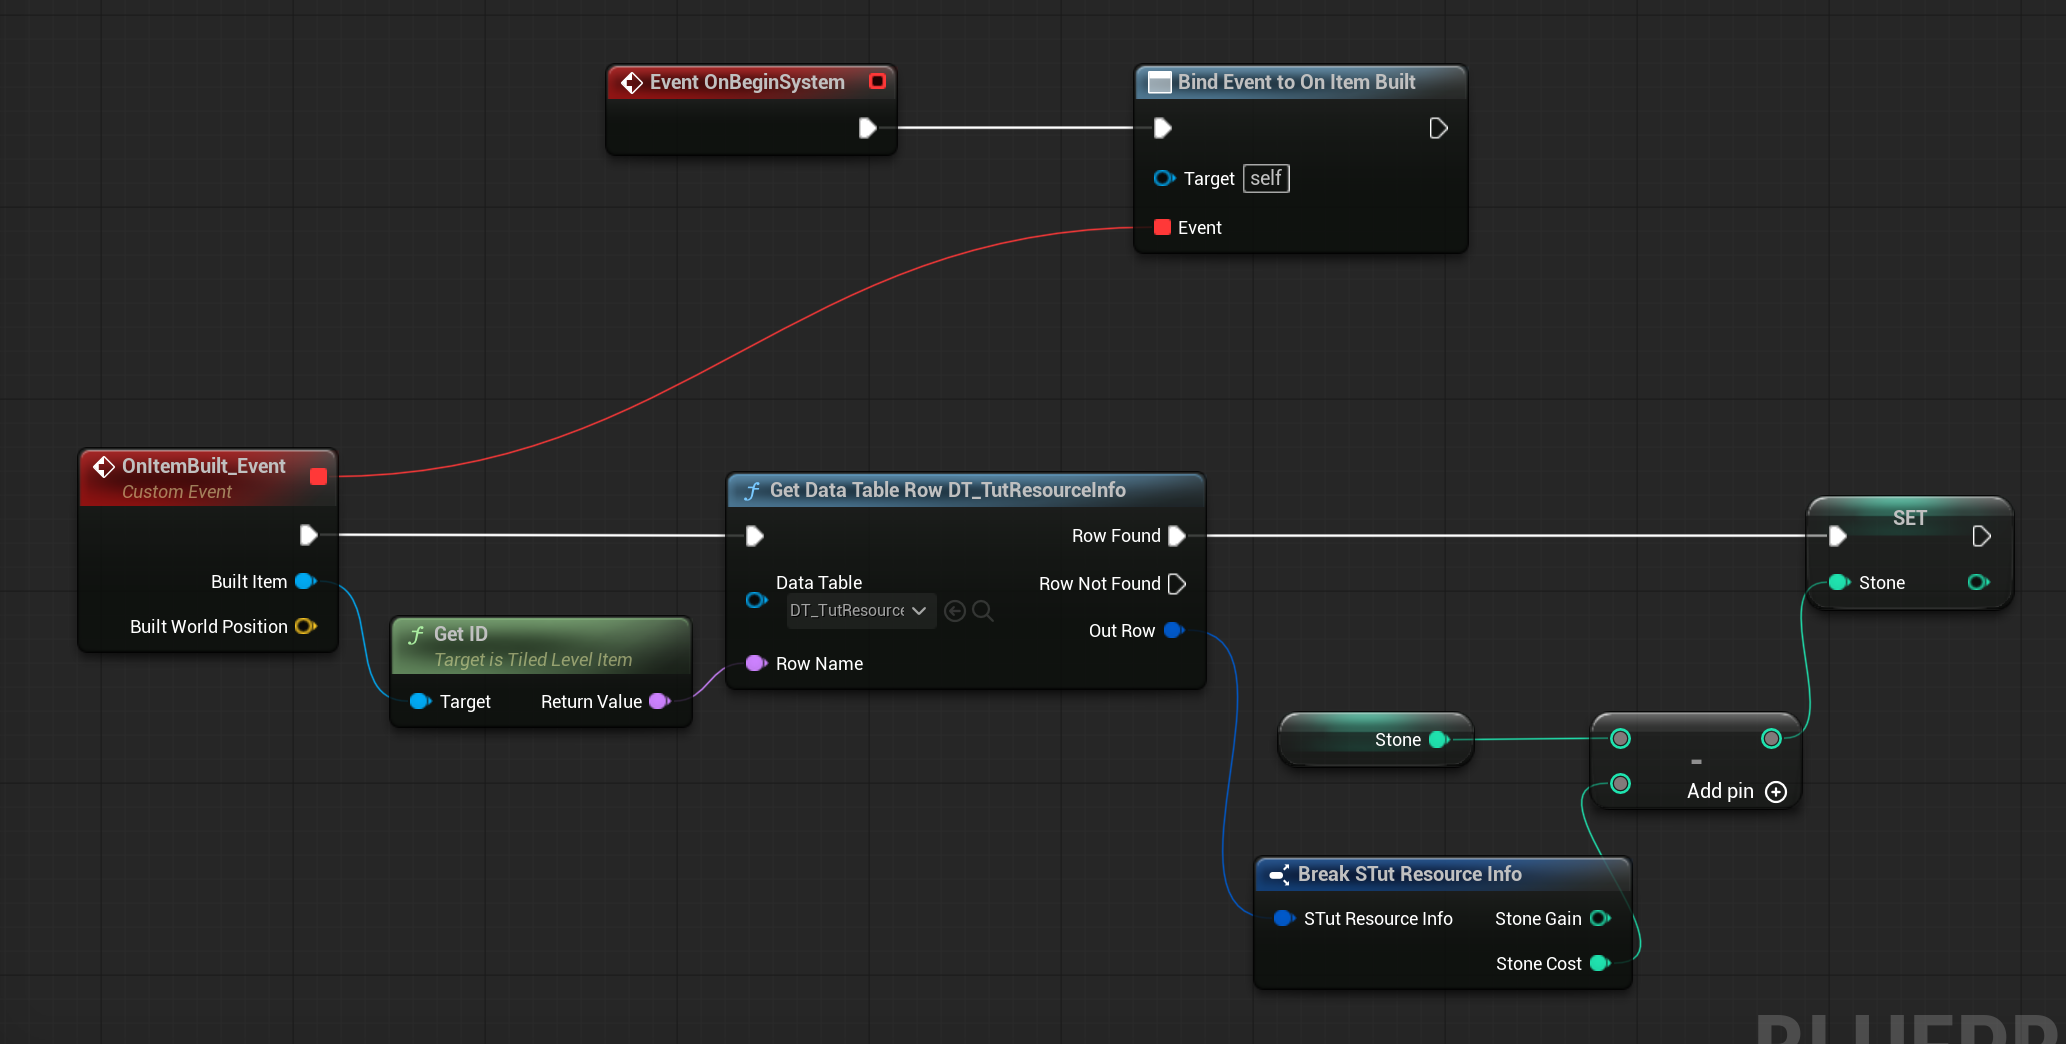The width and height of the screenshot is (2066, 1044).
Task: Click the Target self input field
Action: (x=1266, y=179)
